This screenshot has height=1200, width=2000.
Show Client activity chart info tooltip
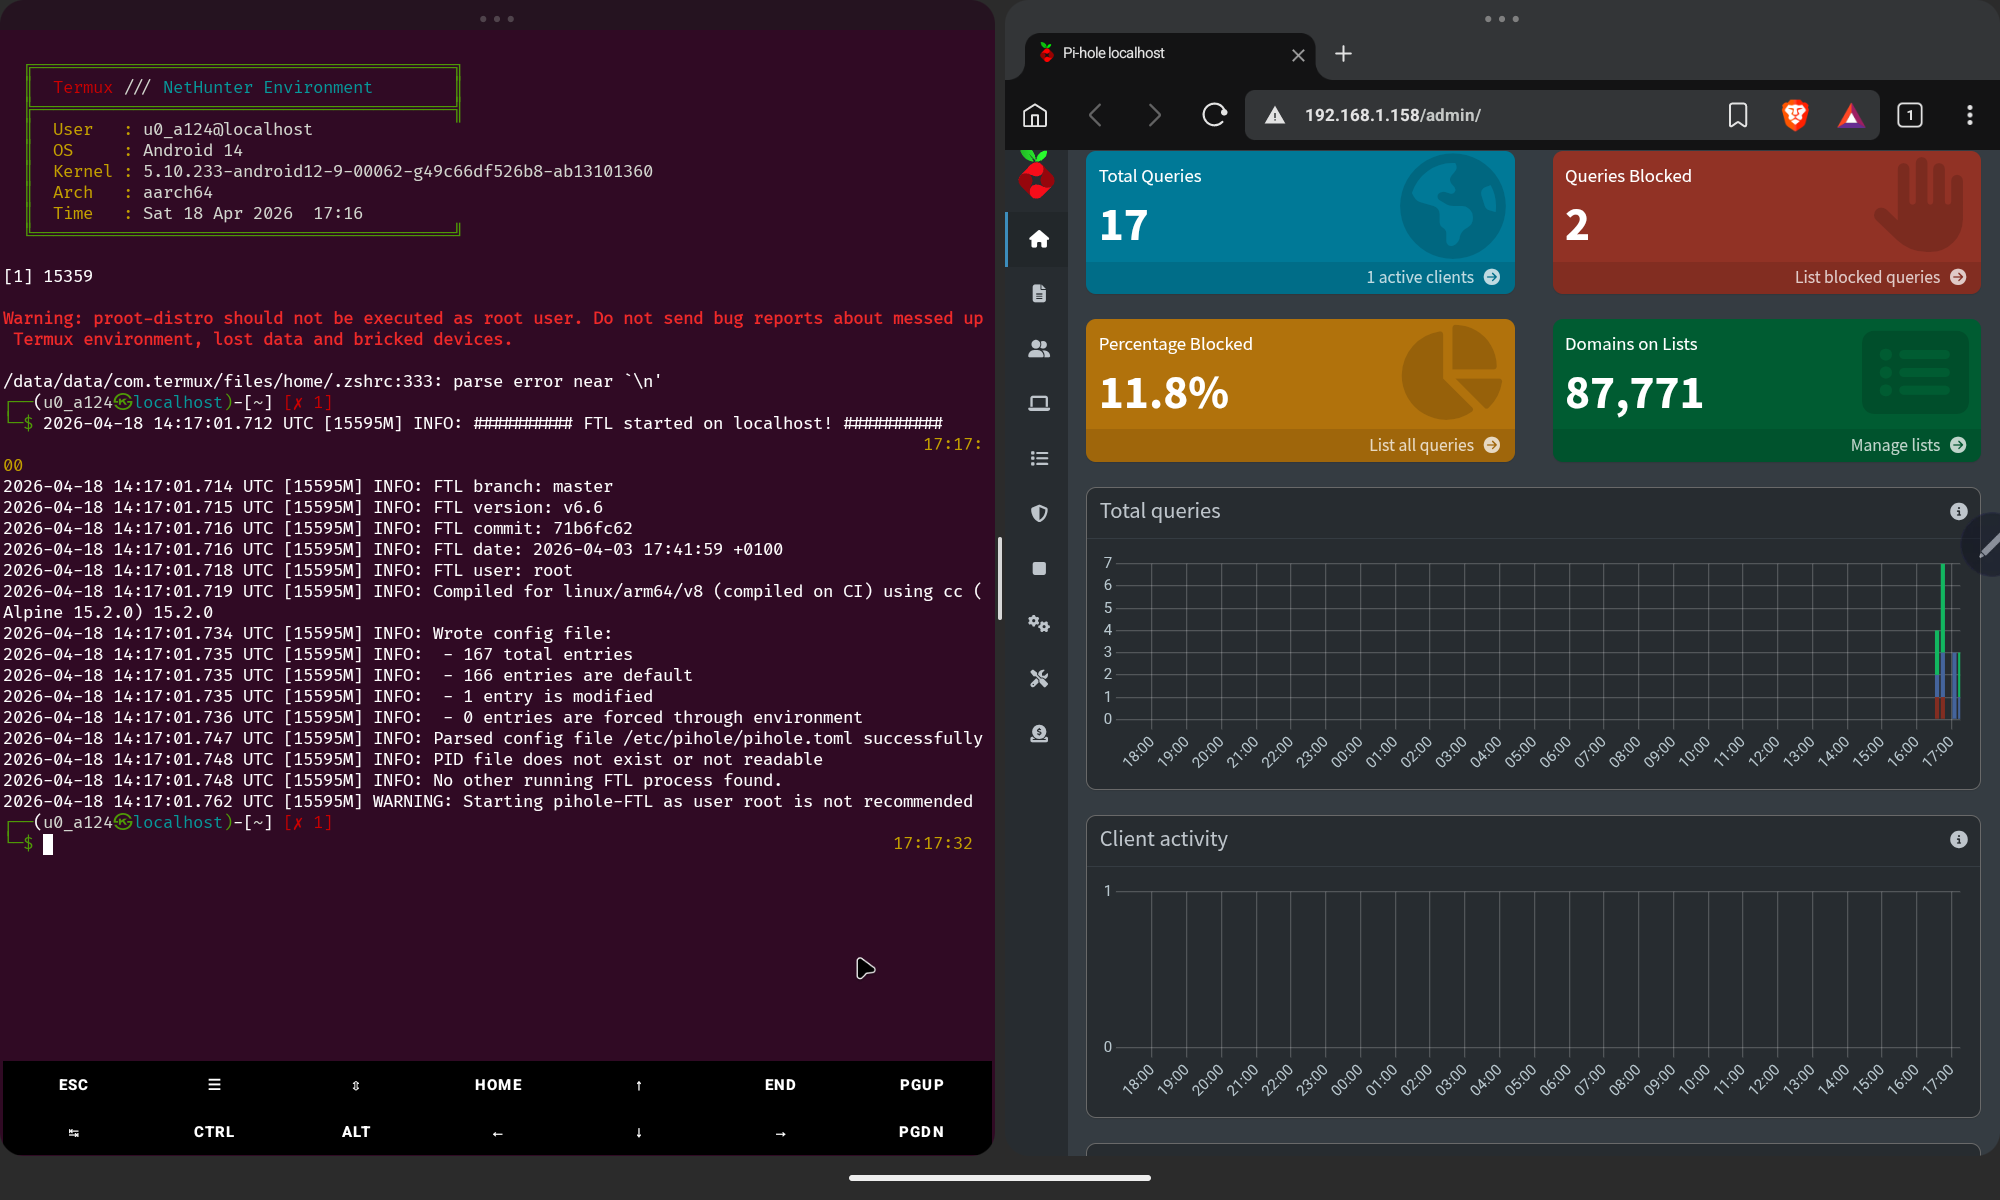click(x=1959, y=840)
